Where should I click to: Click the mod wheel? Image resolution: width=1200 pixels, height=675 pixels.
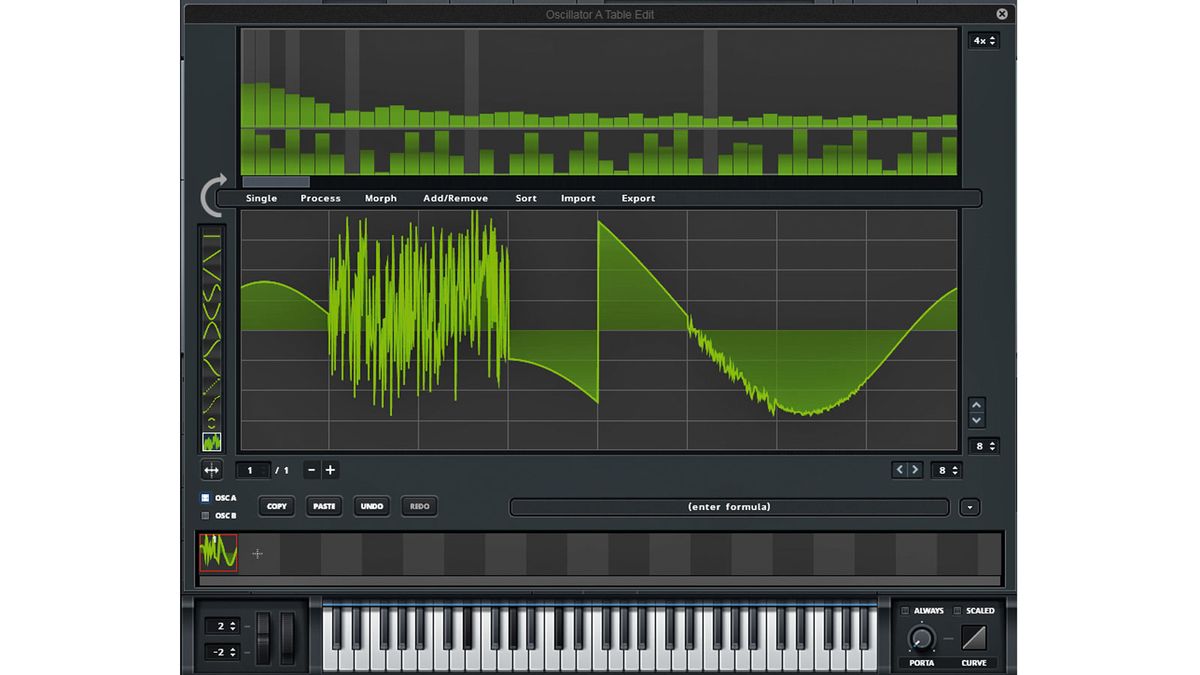pos(288,638)
